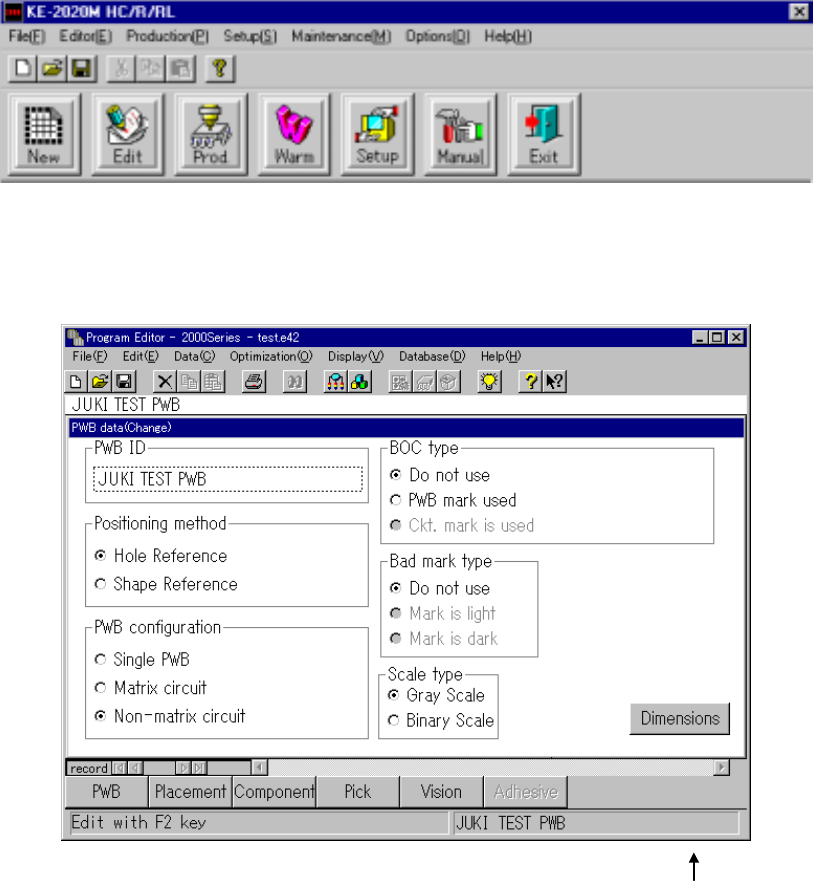
Task: Switch to the Placement tab
Action: pyautogui.click(x=190, y=792)
